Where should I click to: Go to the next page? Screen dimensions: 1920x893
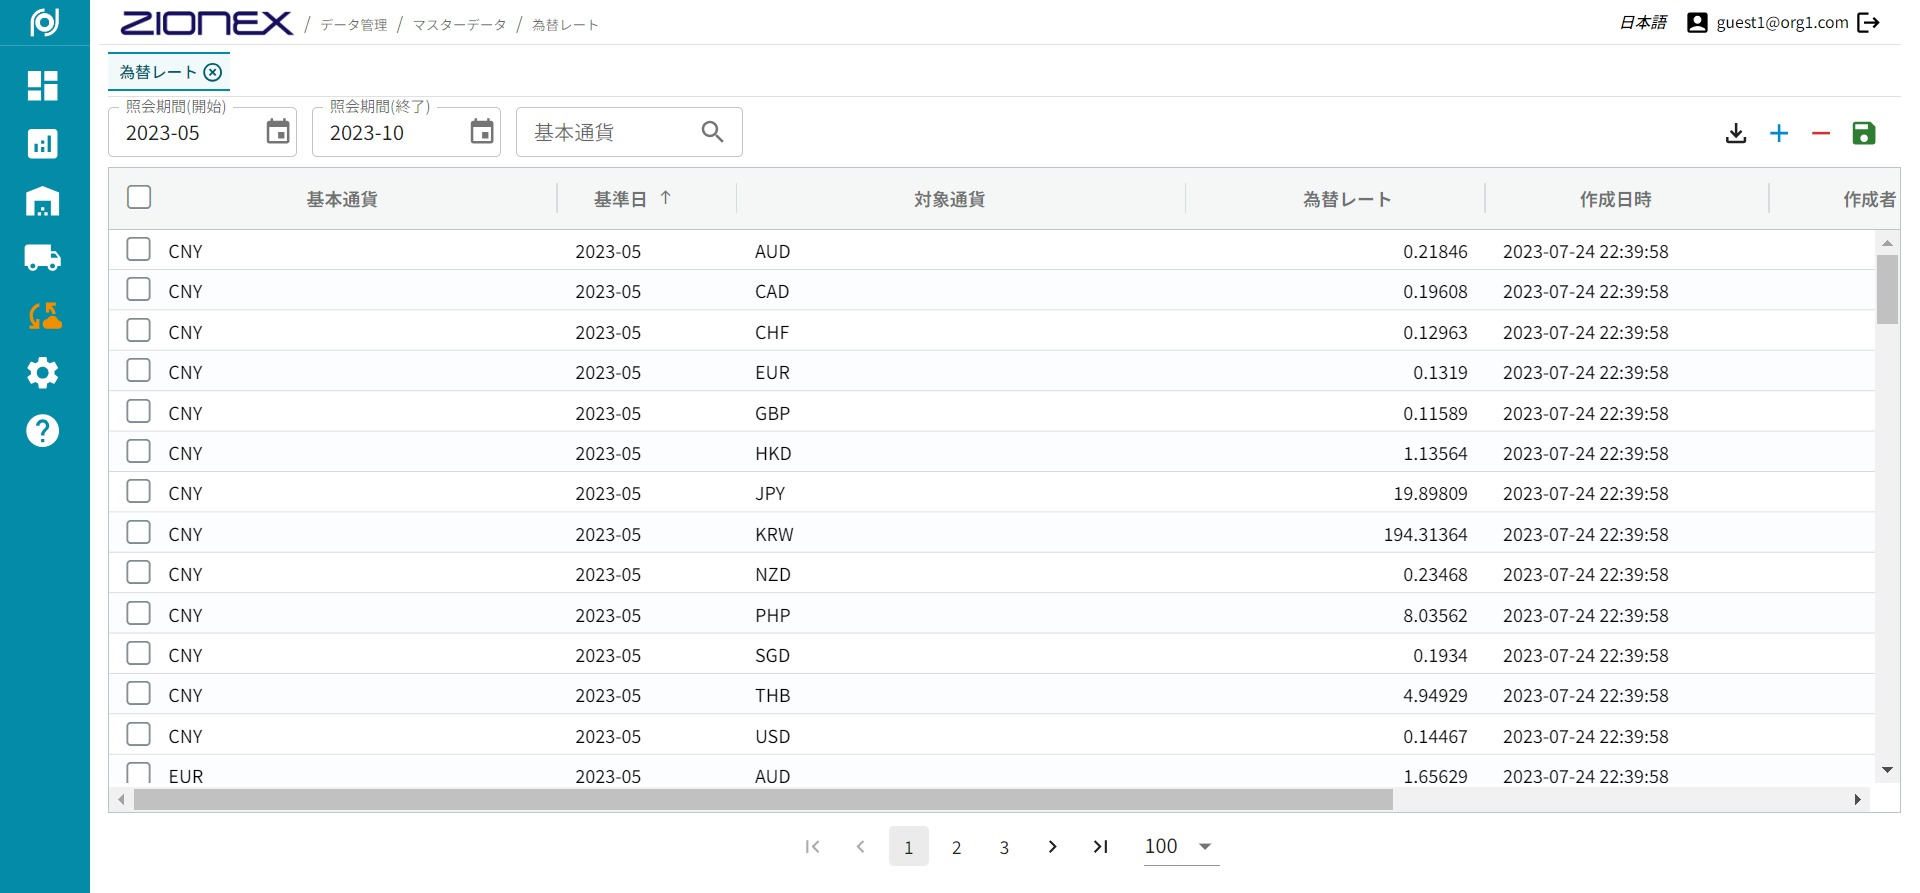pyautogui.click(x=1052, y=847)
